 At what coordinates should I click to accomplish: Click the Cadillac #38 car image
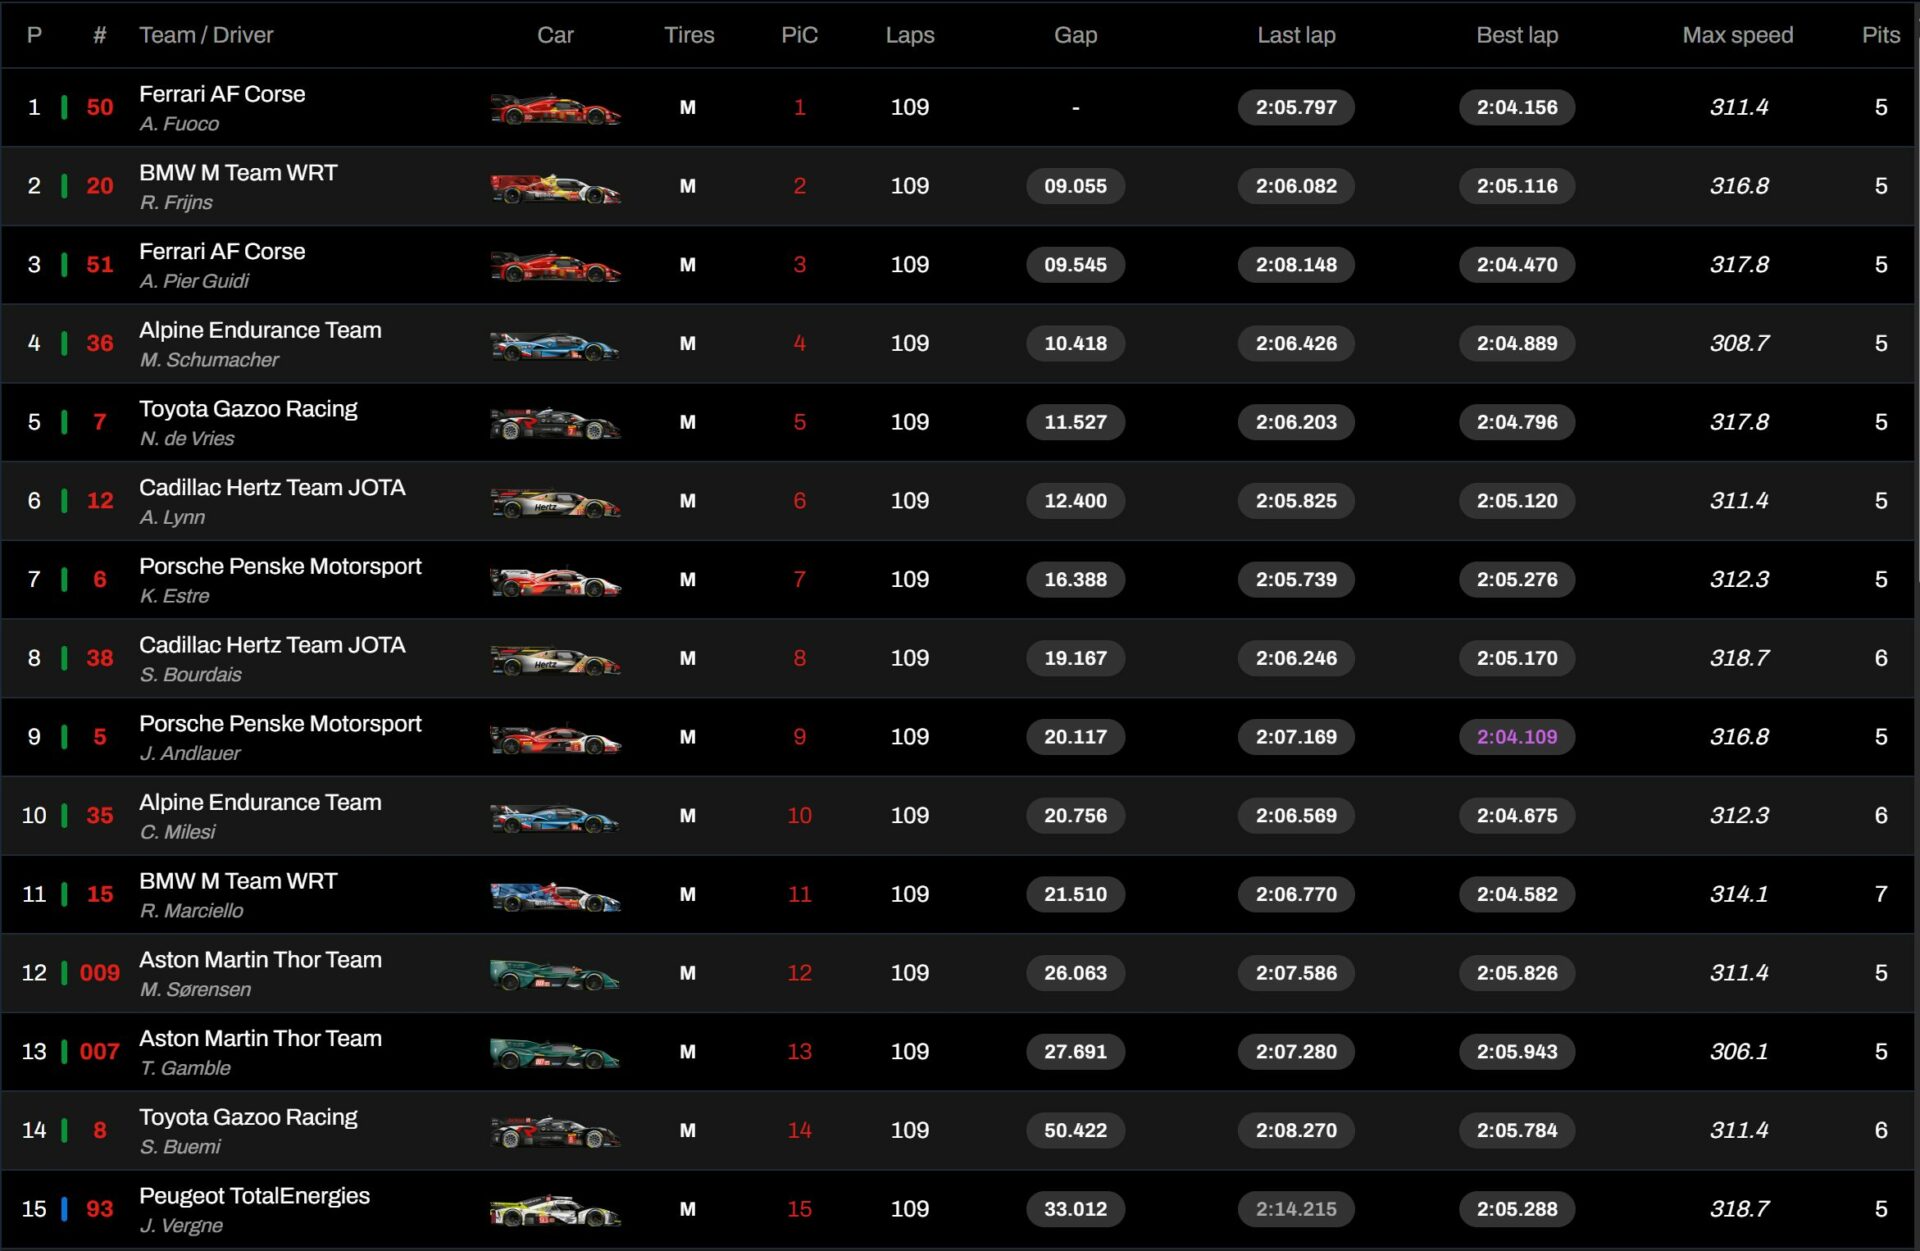555,660
